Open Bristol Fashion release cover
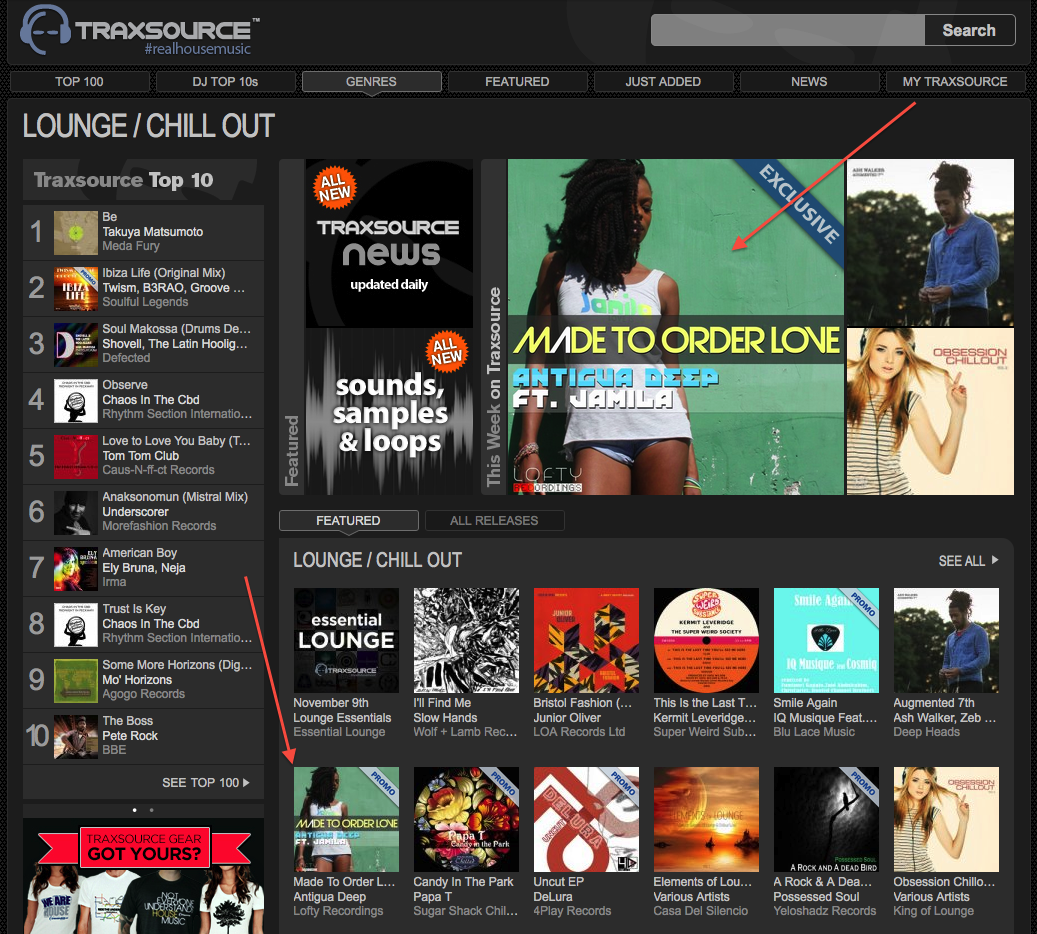The height and width of the screenshot is (934, 1037). click(x=587, y=640)
